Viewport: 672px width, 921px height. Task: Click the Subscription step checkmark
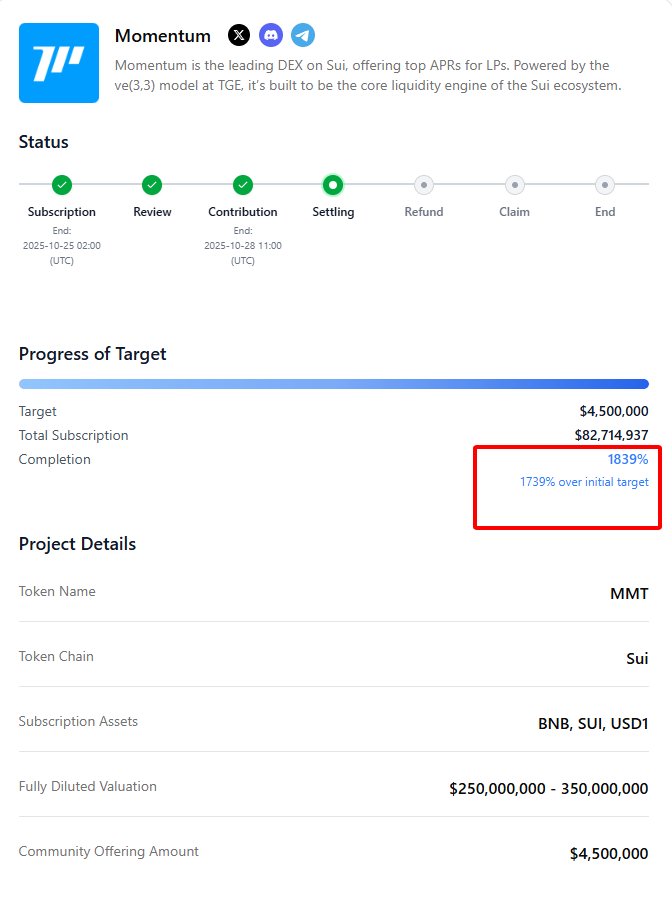[62, 185]
